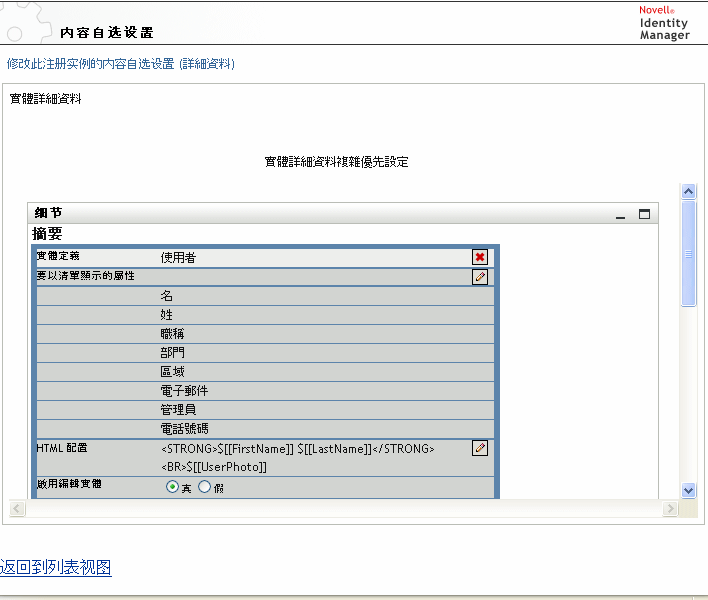Click the 部門 attribute row
The height and width of the screenshot is (600, 708).
265,353
